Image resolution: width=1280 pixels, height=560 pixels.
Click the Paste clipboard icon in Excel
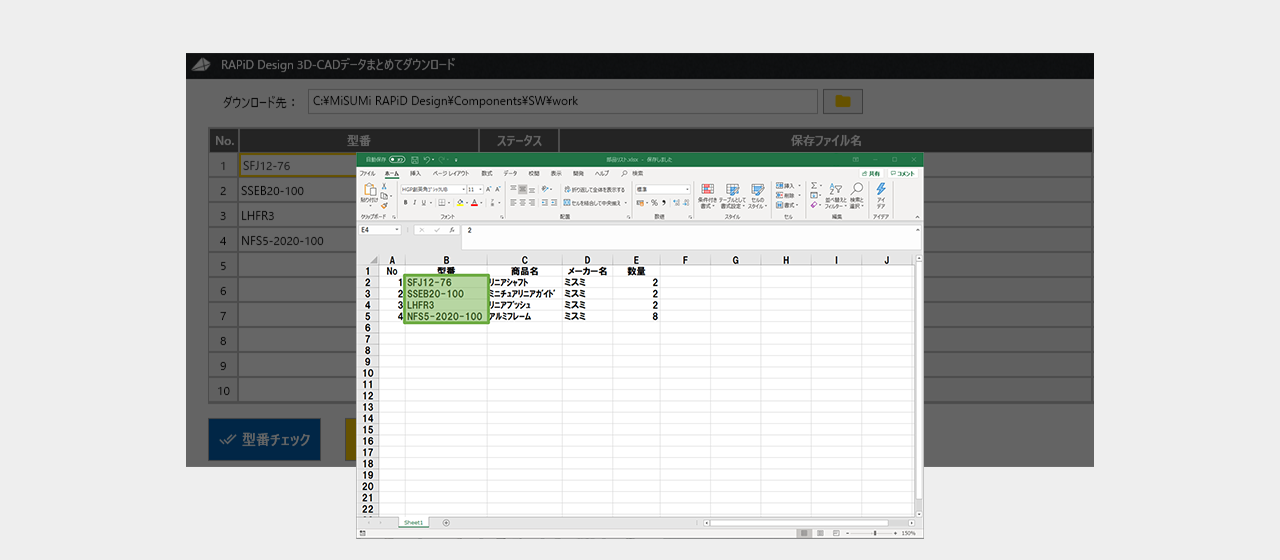370,190
